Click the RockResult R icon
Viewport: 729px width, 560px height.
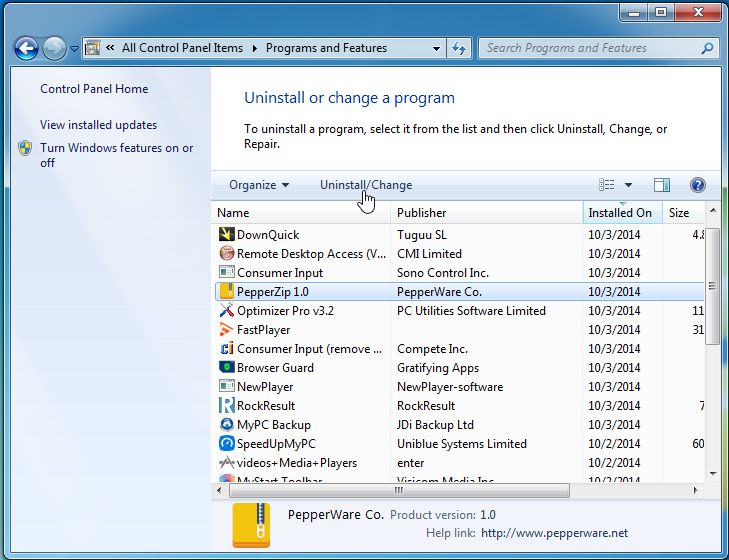(x=226, y=405)
